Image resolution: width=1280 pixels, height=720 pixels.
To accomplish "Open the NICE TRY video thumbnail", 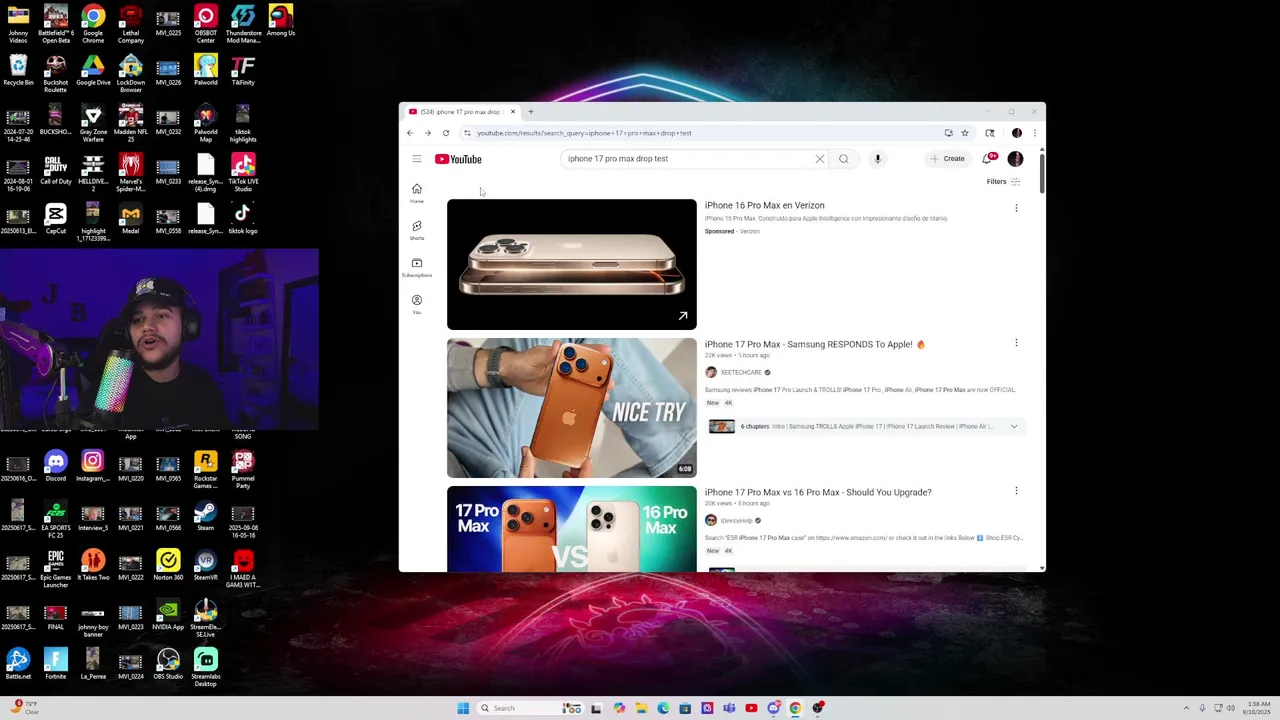I will tap(572, 408).
